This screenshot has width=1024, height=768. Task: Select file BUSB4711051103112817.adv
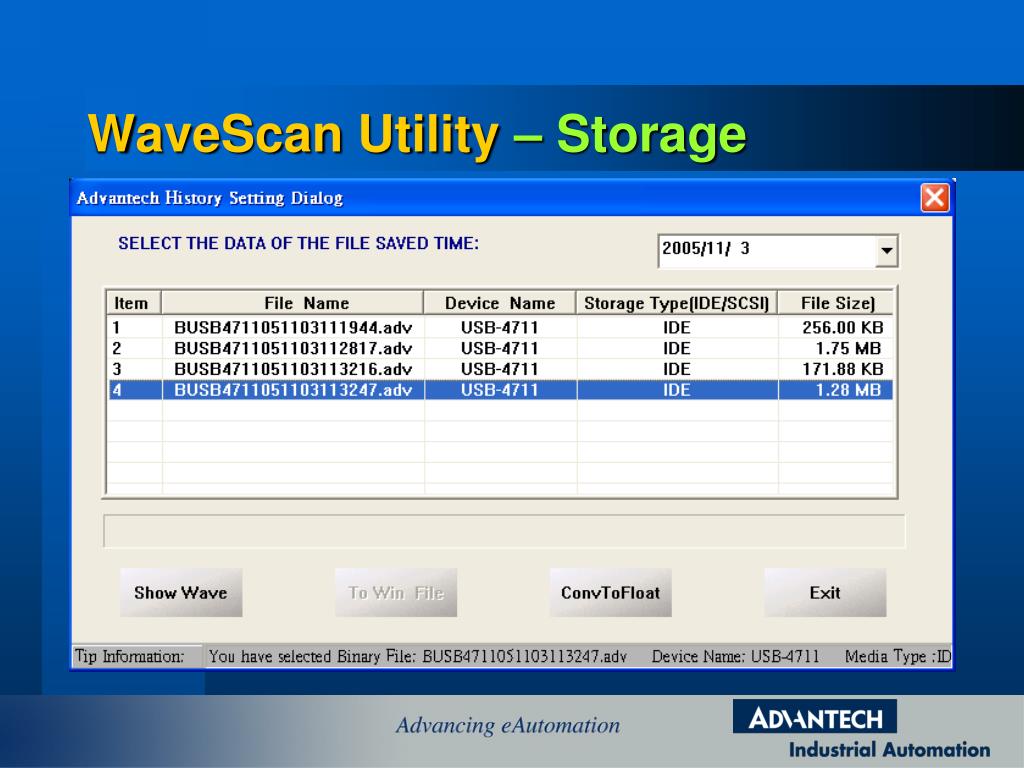pos(293,348)
